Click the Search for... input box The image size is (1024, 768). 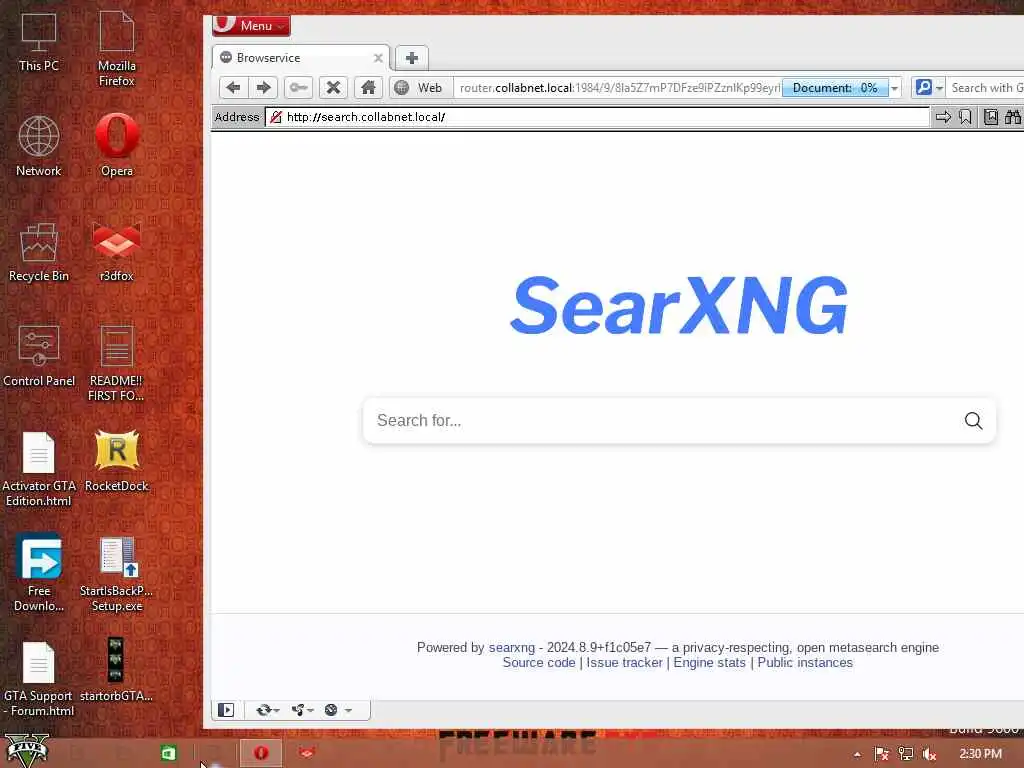663,421
